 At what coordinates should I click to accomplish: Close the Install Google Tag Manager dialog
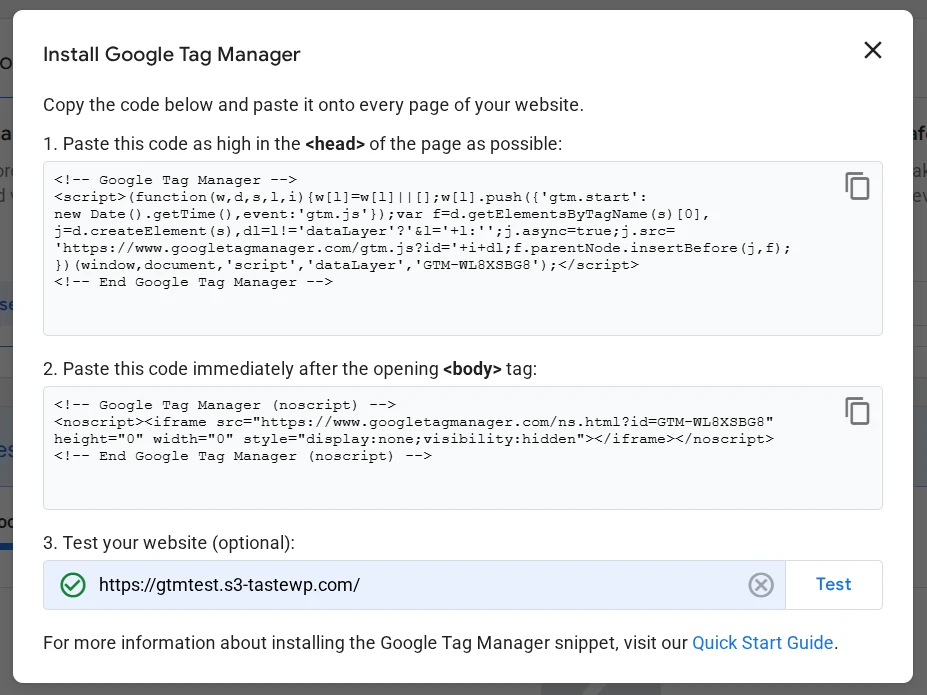click(x=873, y=50)
